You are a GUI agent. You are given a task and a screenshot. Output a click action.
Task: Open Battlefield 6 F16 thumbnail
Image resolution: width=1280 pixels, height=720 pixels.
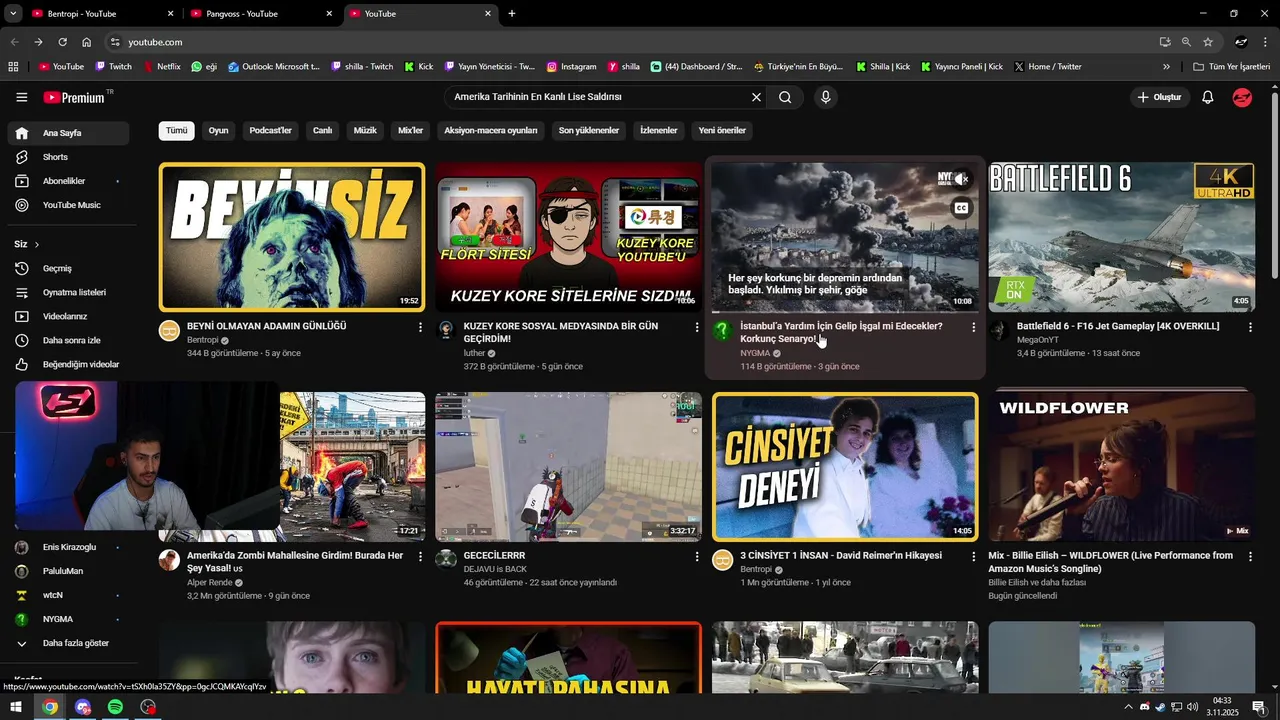pyautogui.click(x=1121, y=237)
